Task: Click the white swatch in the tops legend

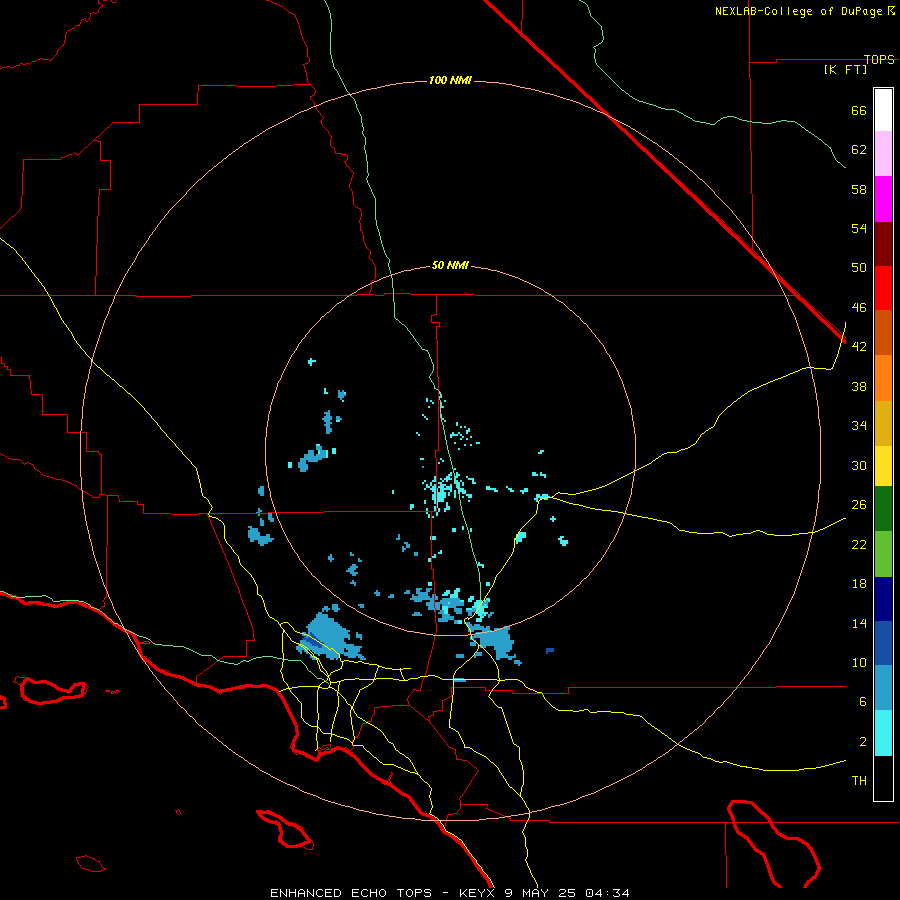Action: [x=883, y=110]
